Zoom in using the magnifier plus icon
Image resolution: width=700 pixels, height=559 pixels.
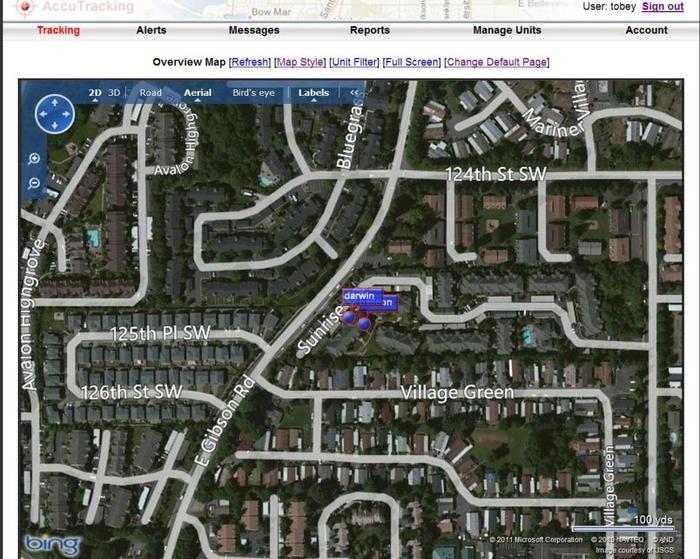click(34, 159)
